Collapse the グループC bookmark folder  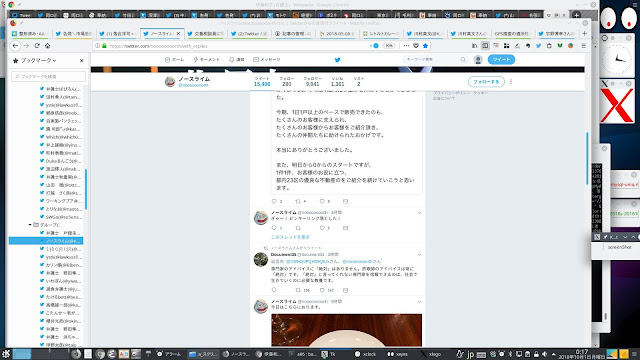[30, 225]
